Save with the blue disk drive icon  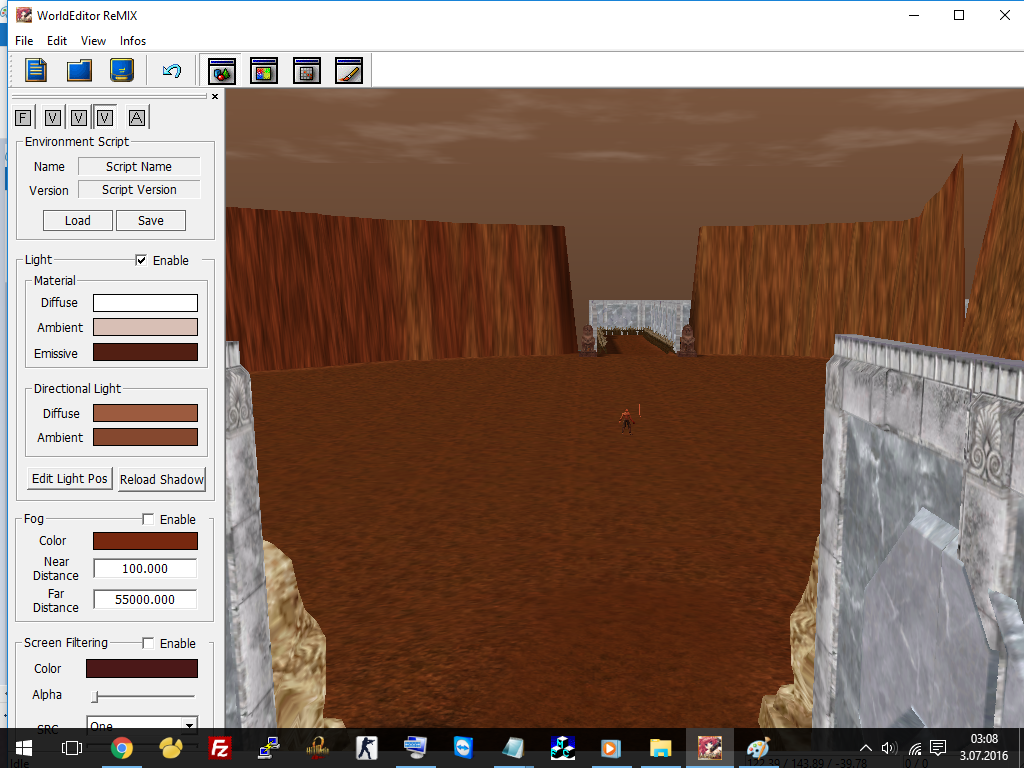(121, 71)
